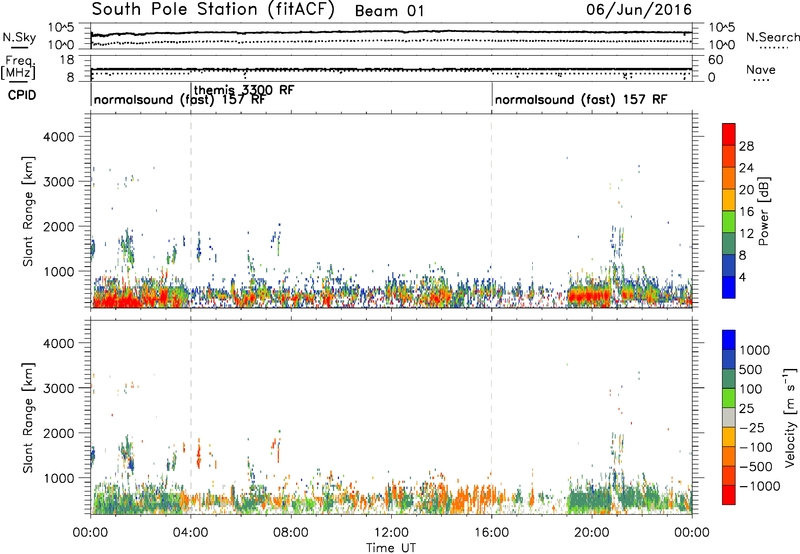The height and width of the screenshot is (554, 800).
Task: Click the '24' tick on Power color bar
Action: coord(746,168)
